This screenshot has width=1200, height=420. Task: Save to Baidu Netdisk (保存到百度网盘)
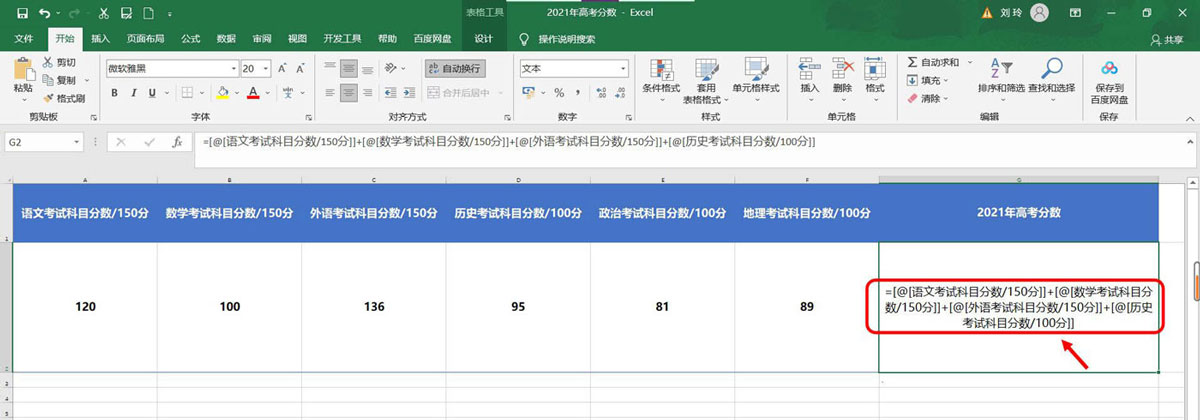[x=1109, y=82]
